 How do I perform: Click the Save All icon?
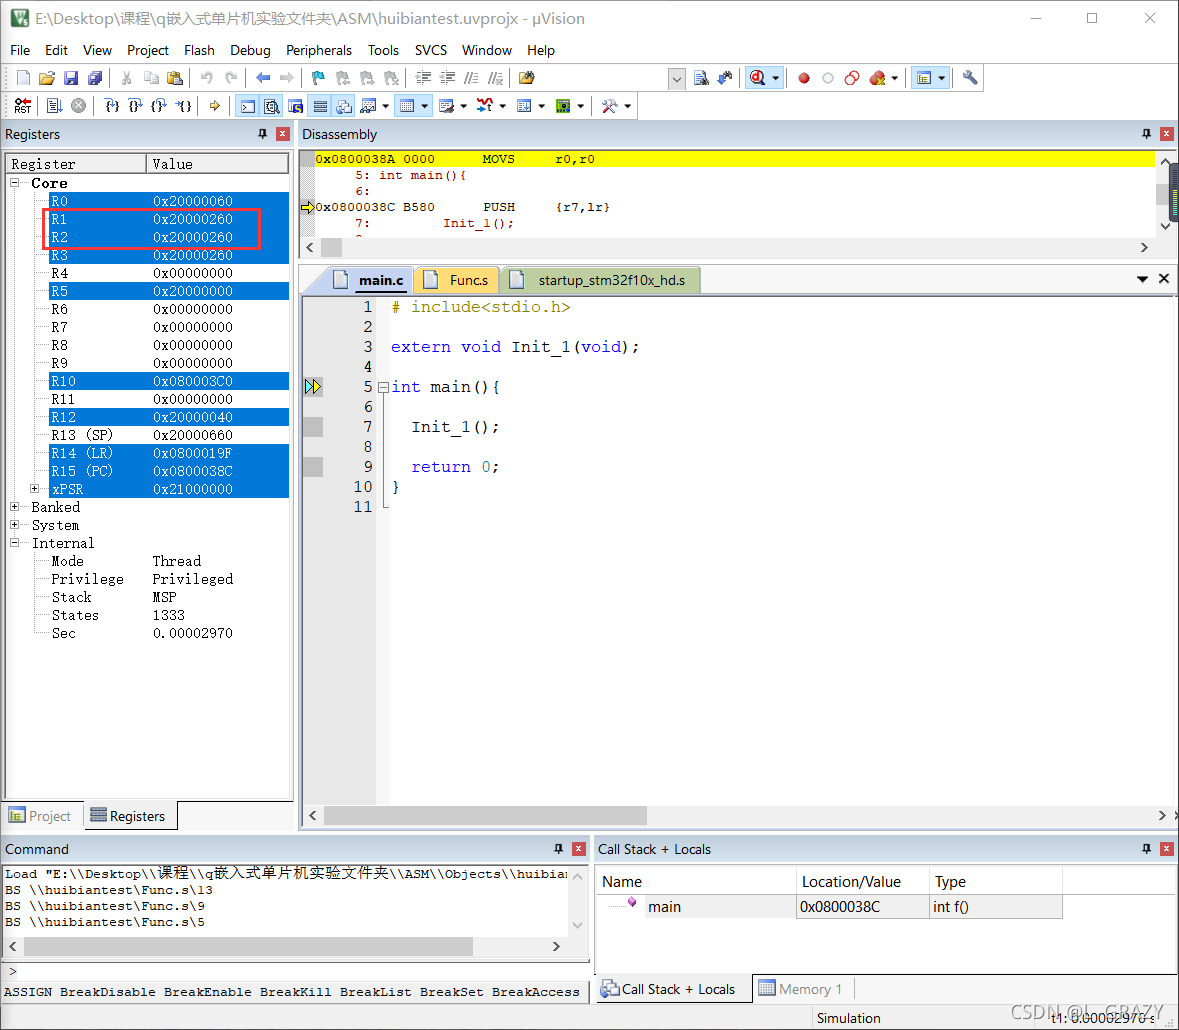[x=95, y=77]
